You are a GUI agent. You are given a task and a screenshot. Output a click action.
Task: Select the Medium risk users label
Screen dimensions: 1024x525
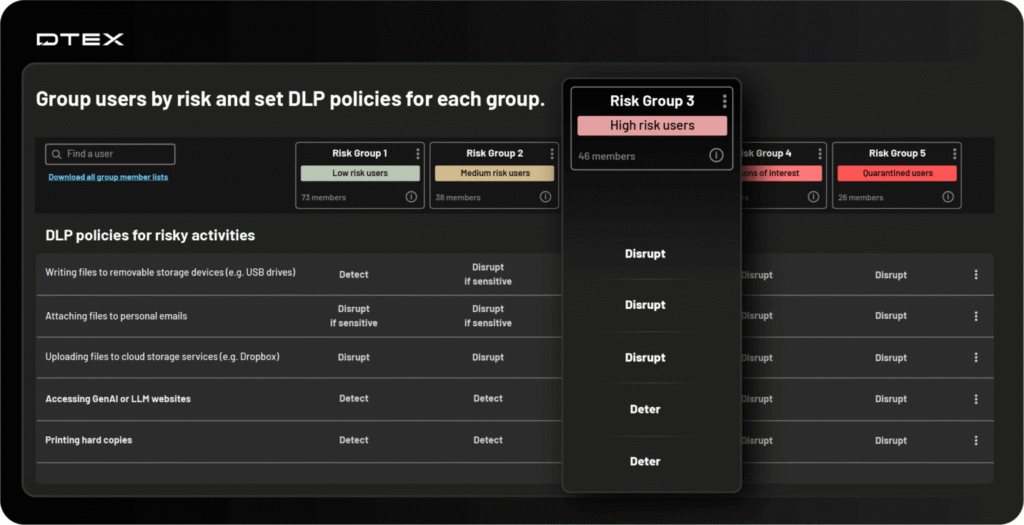pos(494,173)
